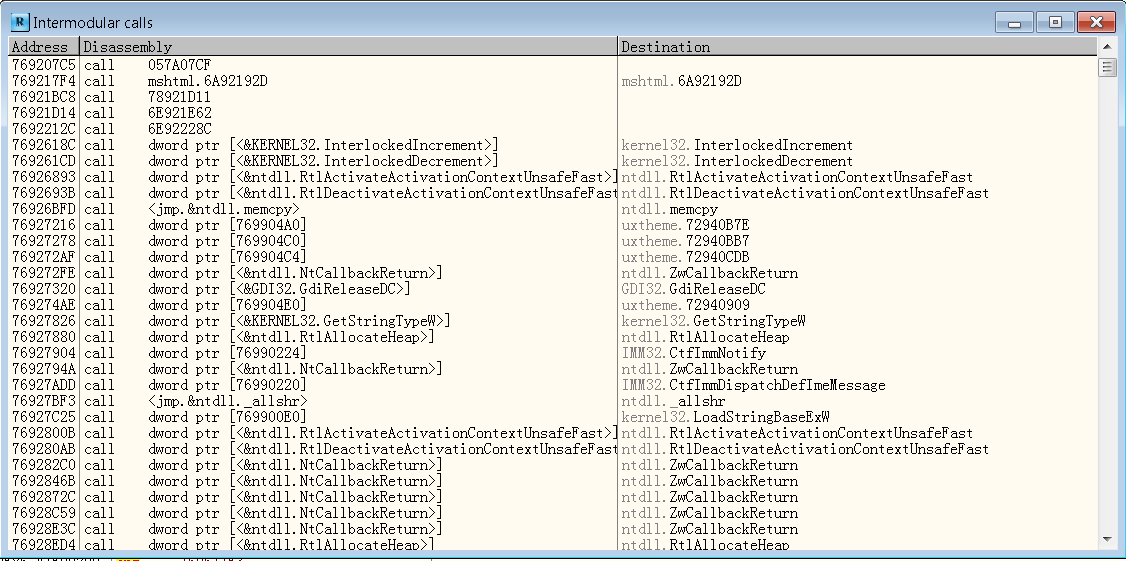
Task: Select mshtml.6A92192D destination cell
Action: tap(681, 81)
